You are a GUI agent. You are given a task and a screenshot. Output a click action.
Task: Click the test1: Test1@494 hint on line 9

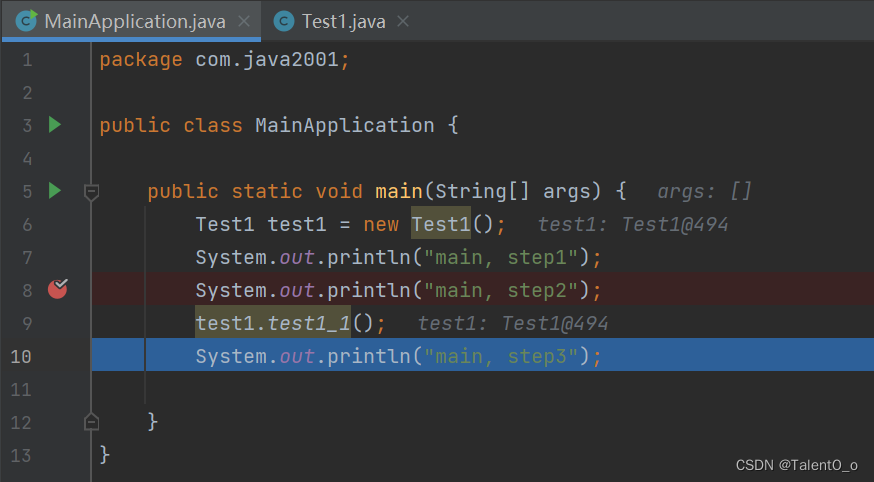[x=513, y=323]
